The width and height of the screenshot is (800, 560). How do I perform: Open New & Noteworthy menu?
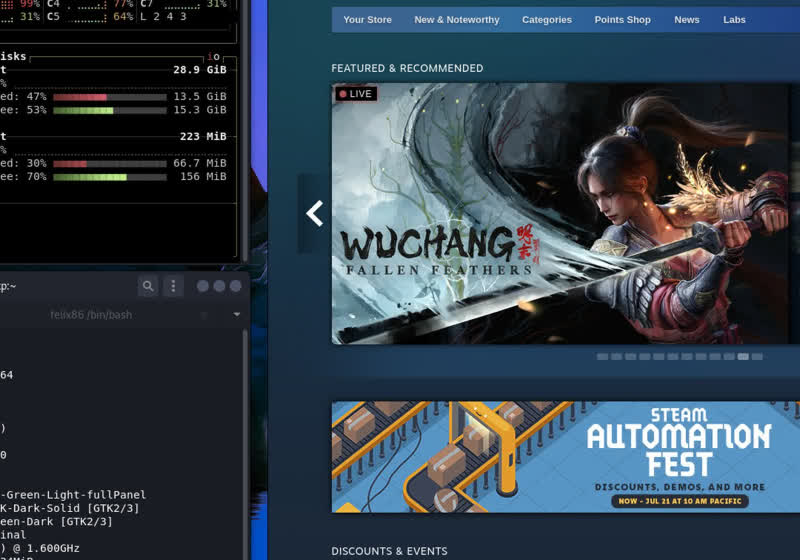(457, 20)
